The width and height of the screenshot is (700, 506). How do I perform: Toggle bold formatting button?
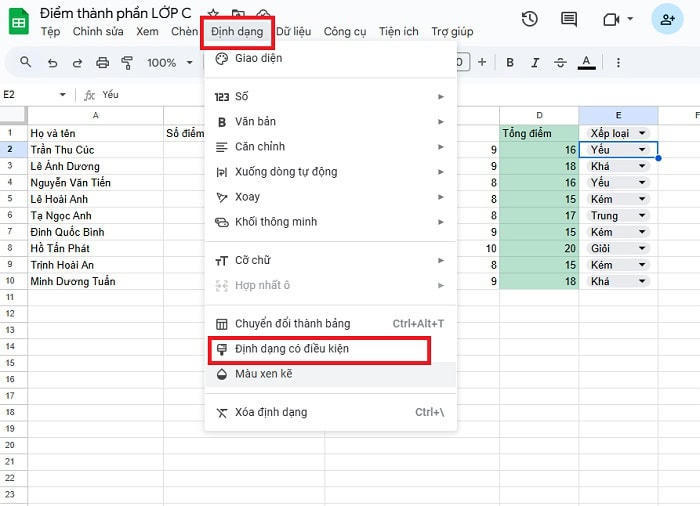point(510,63)
